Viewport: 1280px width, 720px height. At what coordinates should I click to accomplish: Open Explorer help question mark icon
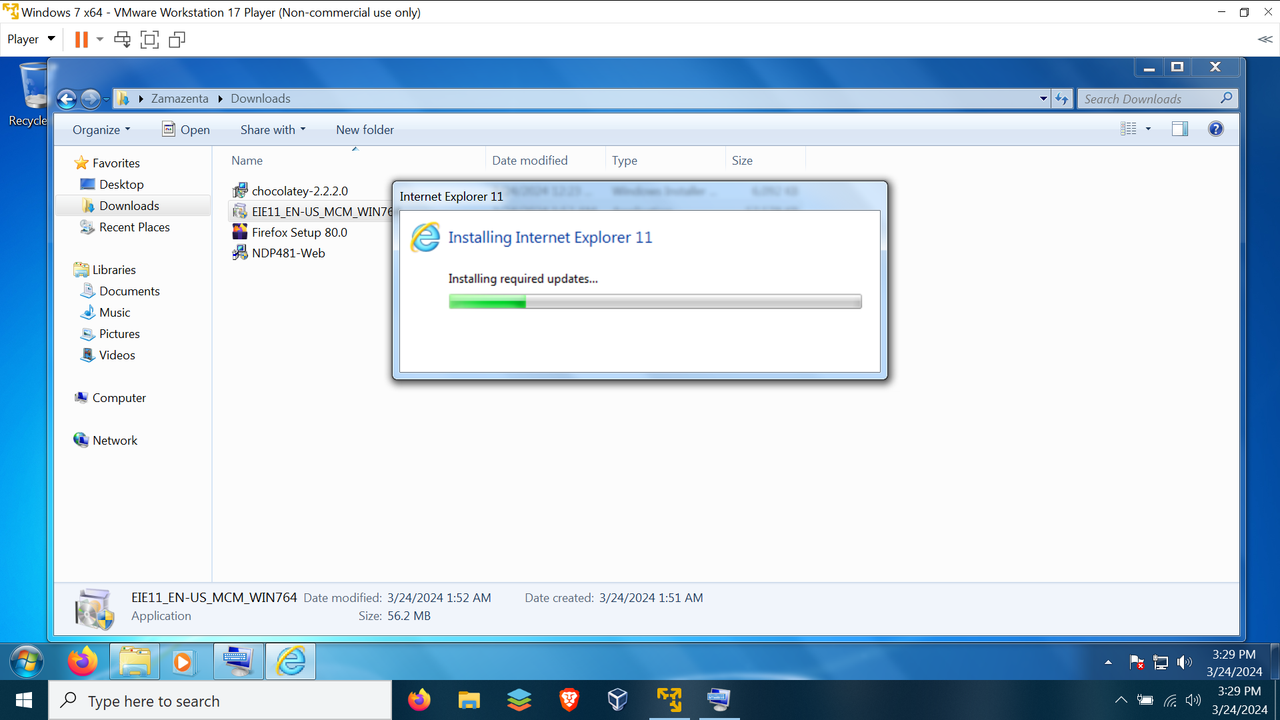point(1216,129)
